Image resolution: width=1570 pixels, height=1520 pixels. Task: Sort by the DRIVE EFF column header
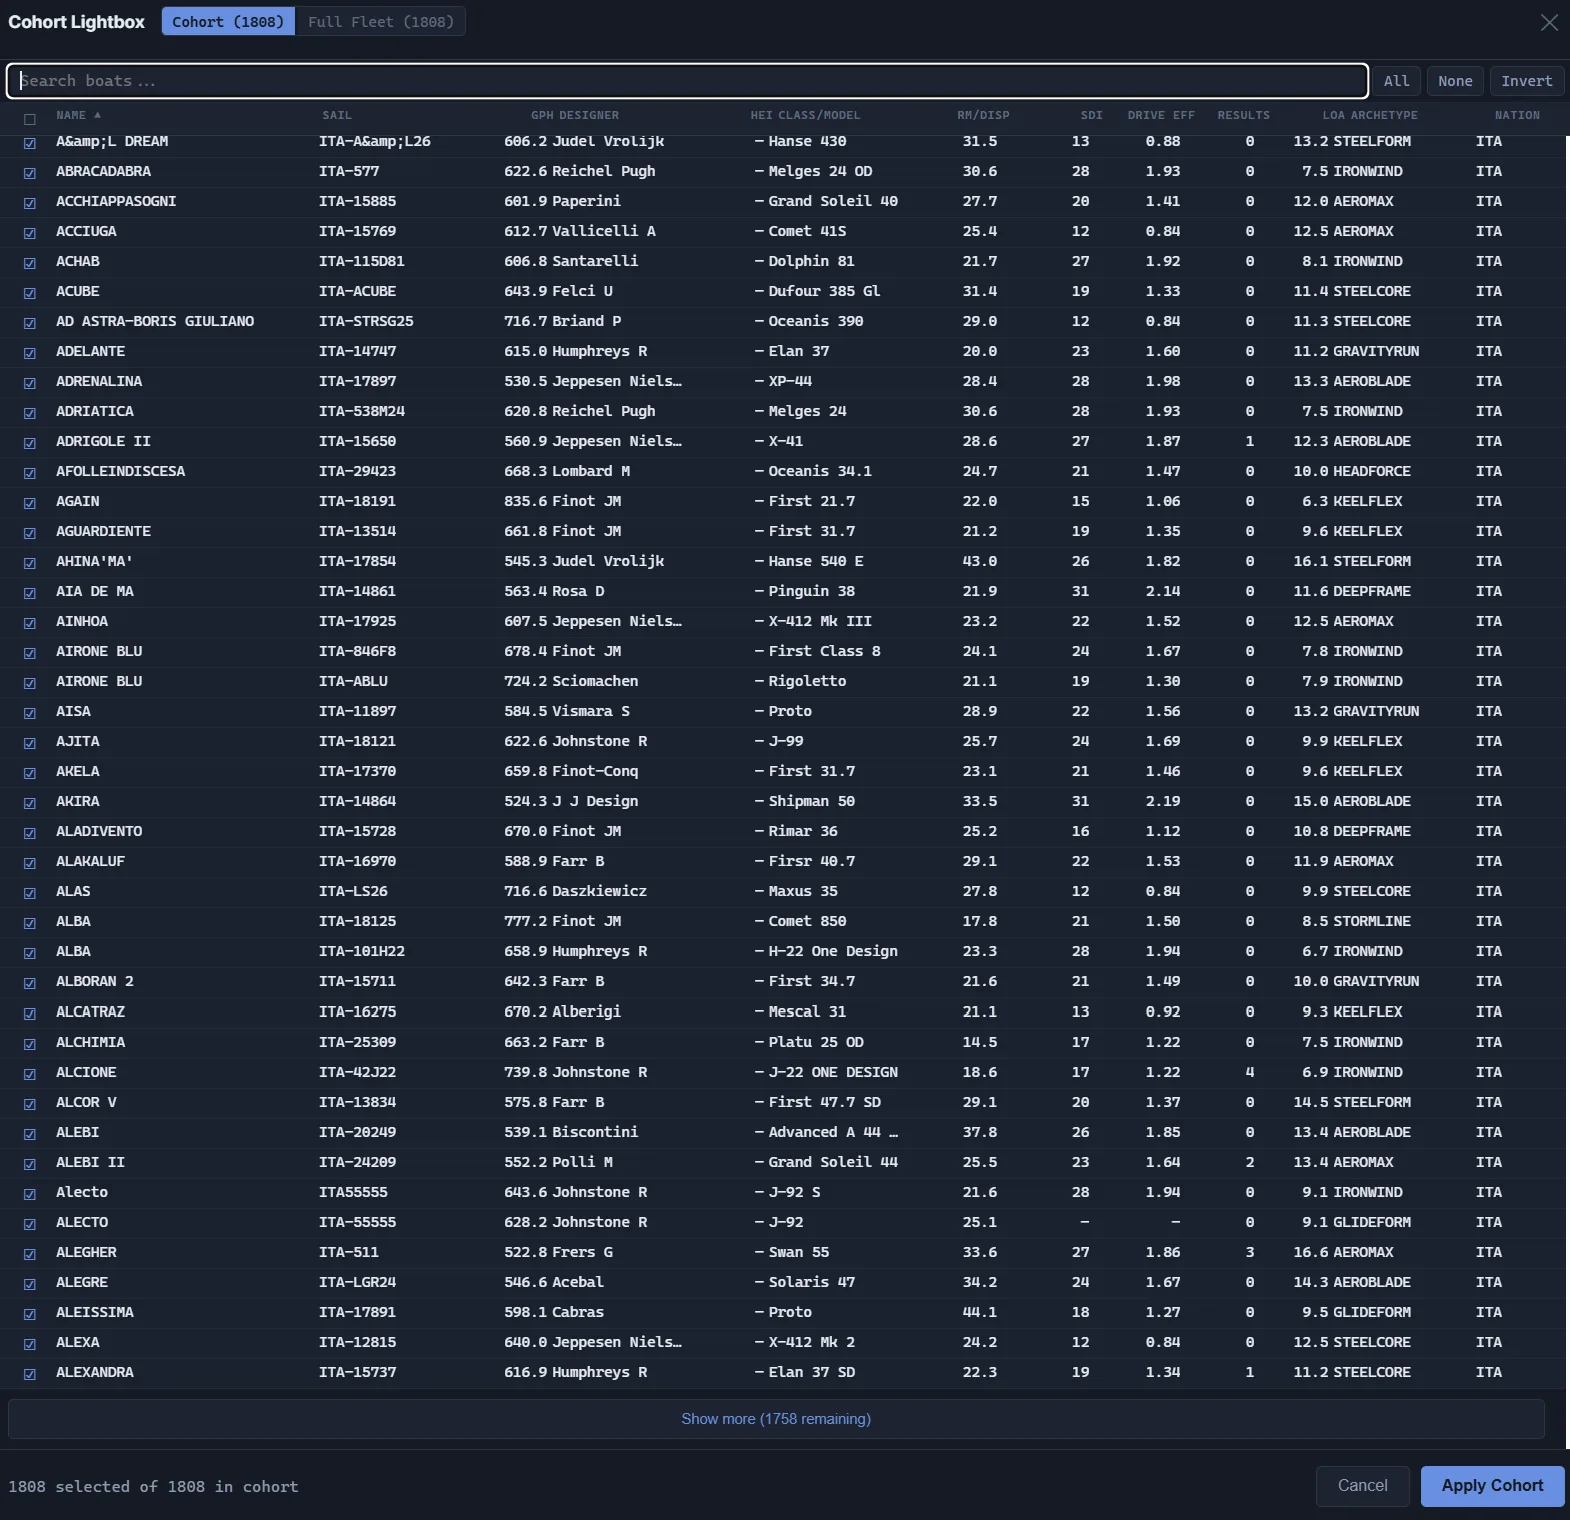point(1161,115)
